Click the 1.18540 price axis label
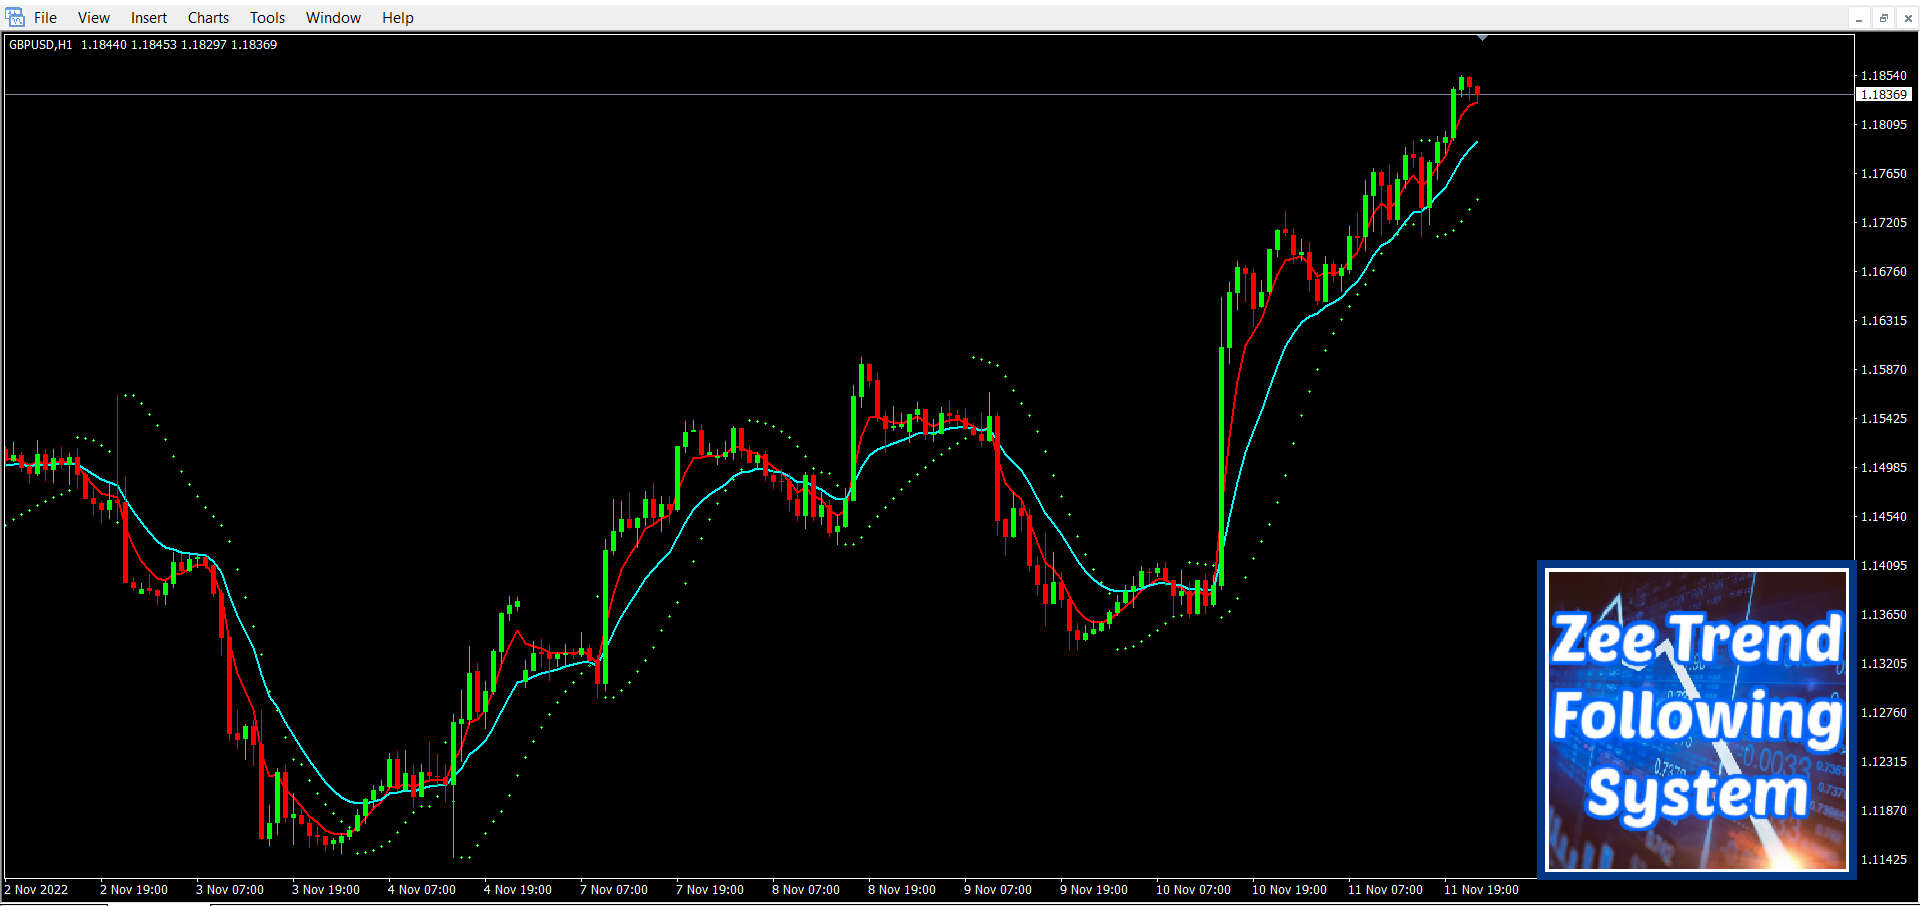Viewport: 1920px width, 906px height. click(1883, 76)
